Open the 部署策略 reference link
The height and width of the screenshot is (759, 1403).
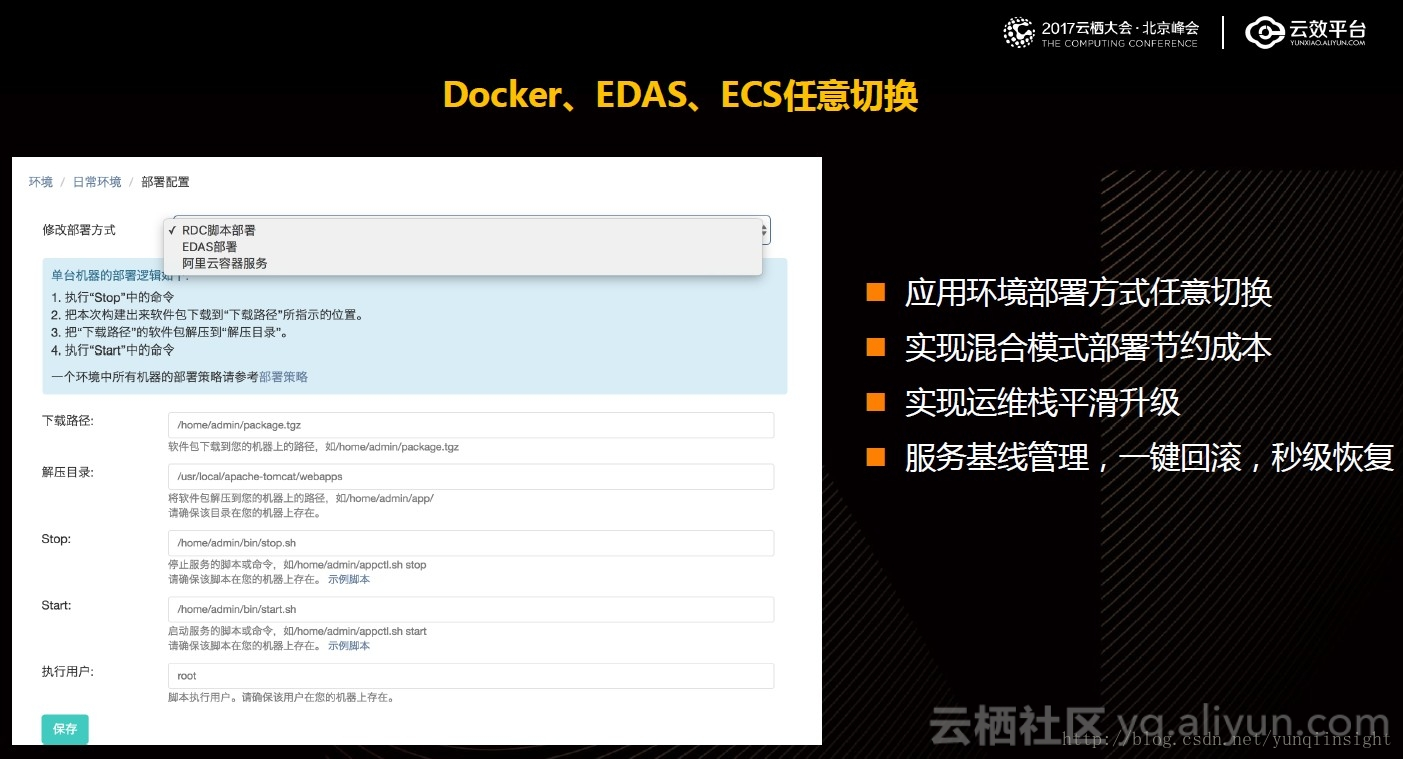284,377
